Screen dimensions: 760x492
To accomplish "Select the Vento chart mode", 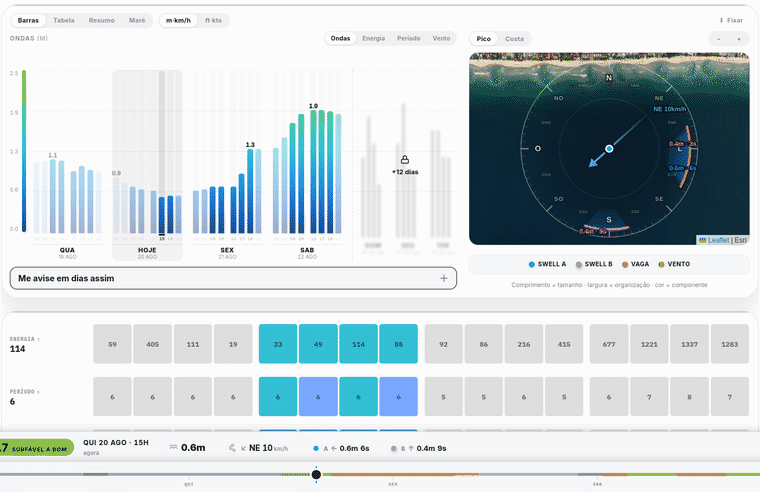I will coord(441,38).
